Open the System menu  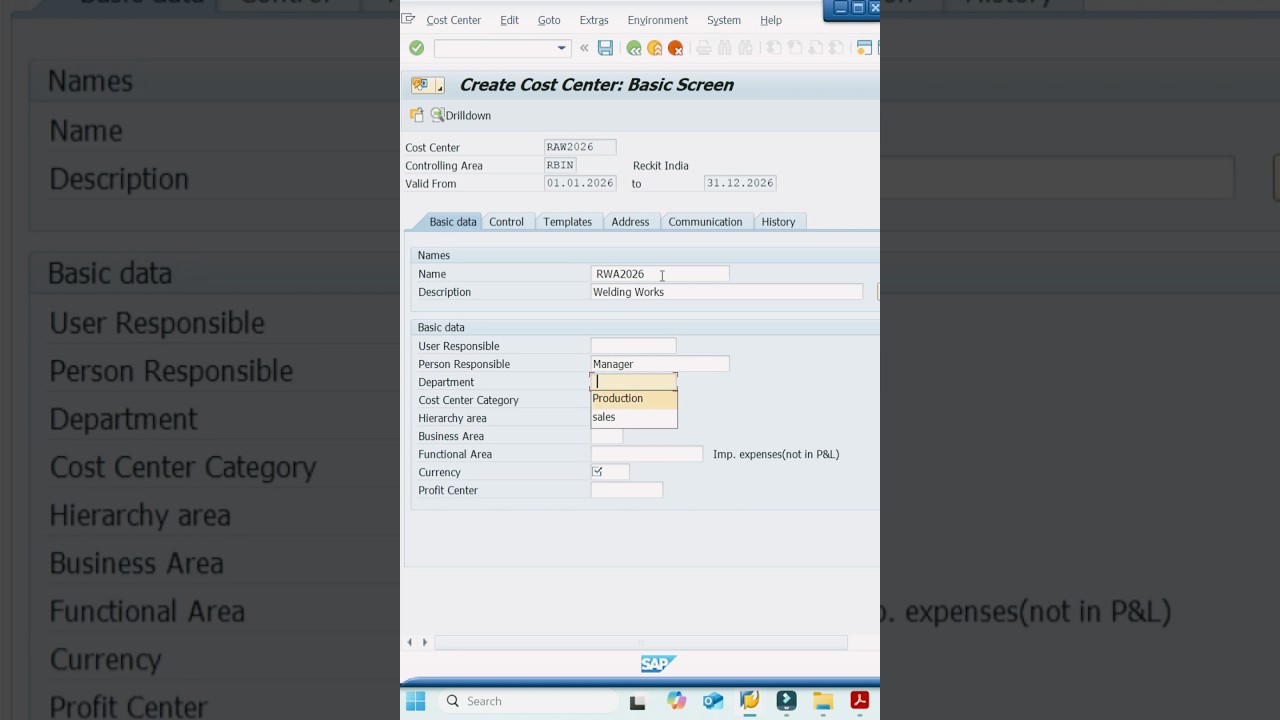(x=724, y=20)
